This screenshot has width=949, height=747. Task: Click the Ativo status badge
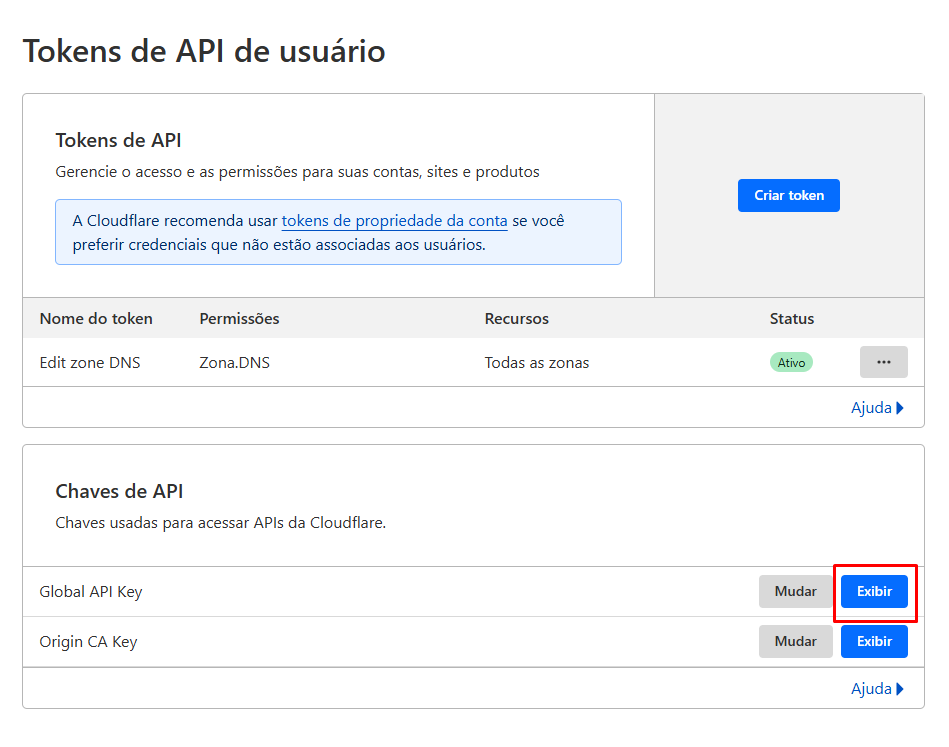click(x=791, y=363)
